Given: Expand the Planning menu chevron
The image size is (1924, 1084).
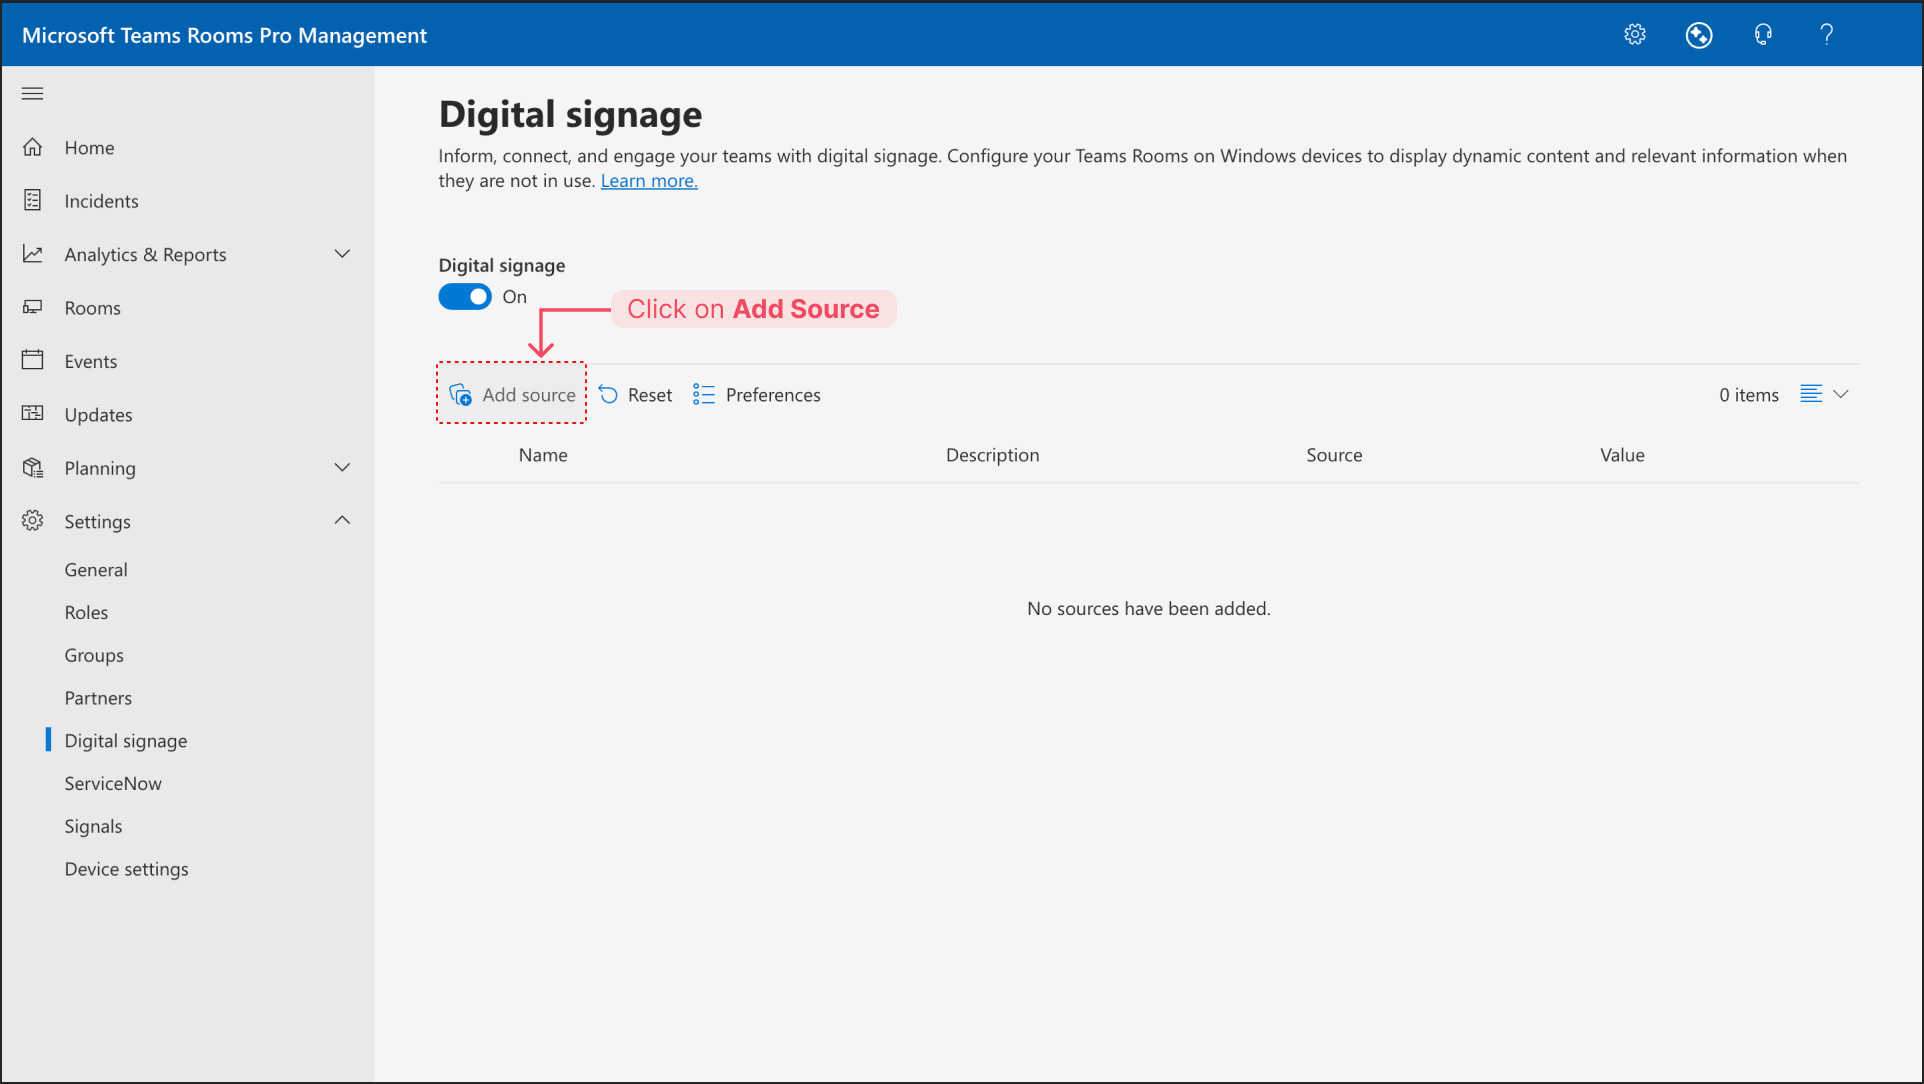Looking at the screenshot, I should point(342,468).
